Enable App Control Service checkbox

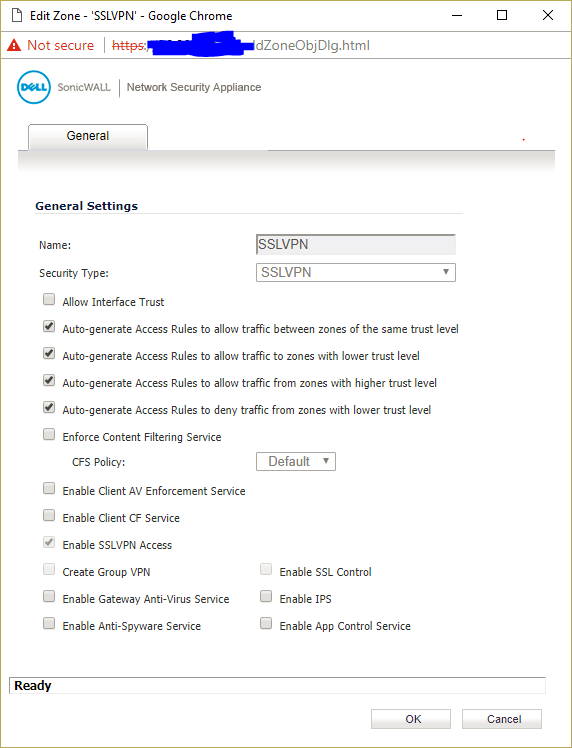[x=266, y=623]
